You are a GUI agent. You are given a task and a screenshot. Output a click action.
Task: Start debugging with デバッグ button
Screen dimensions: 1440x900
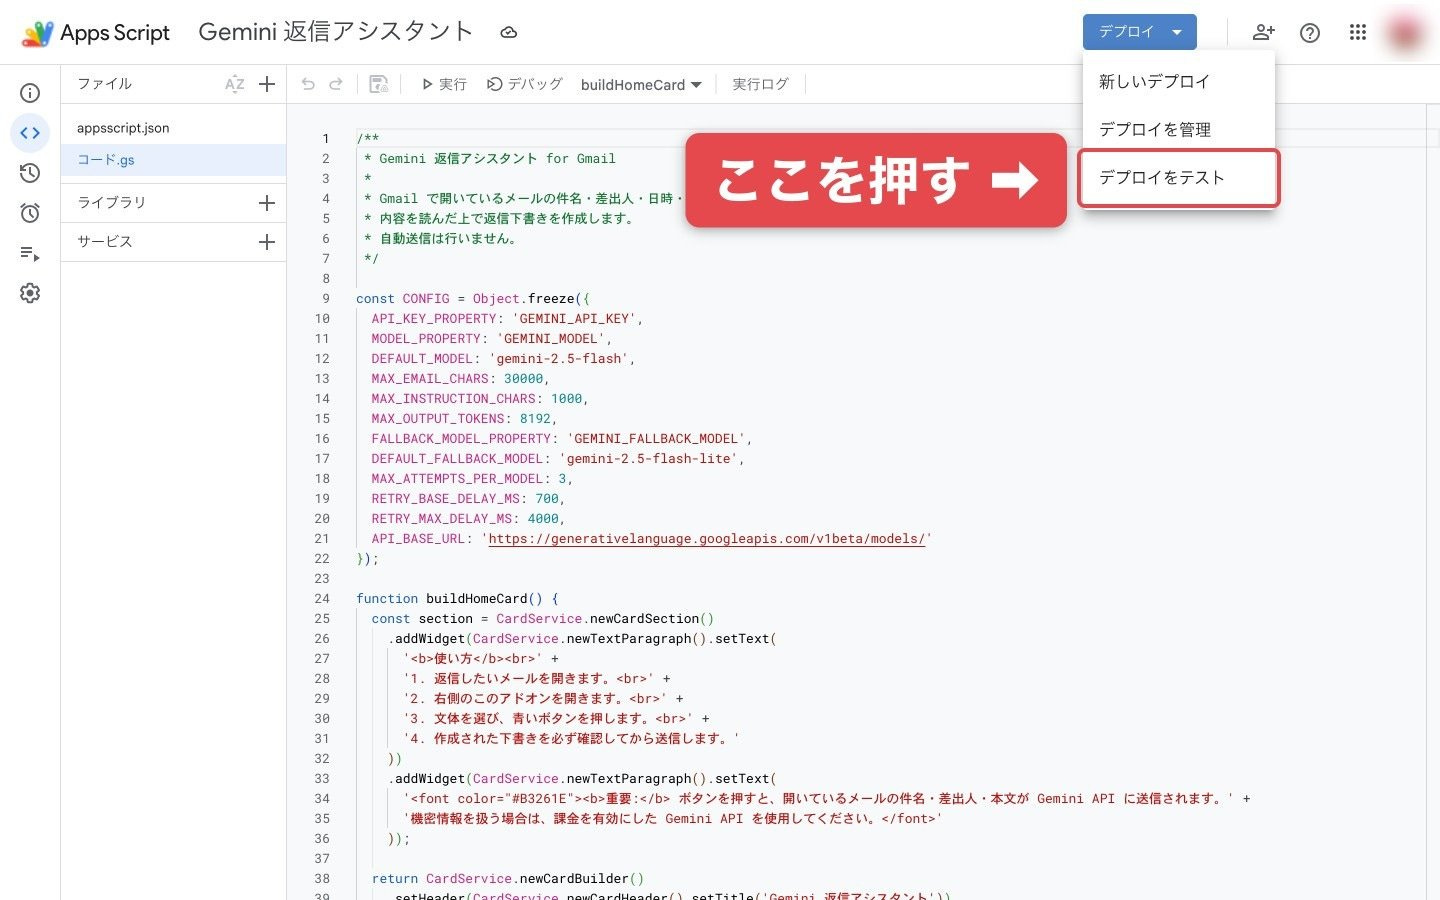click(524, 84)
